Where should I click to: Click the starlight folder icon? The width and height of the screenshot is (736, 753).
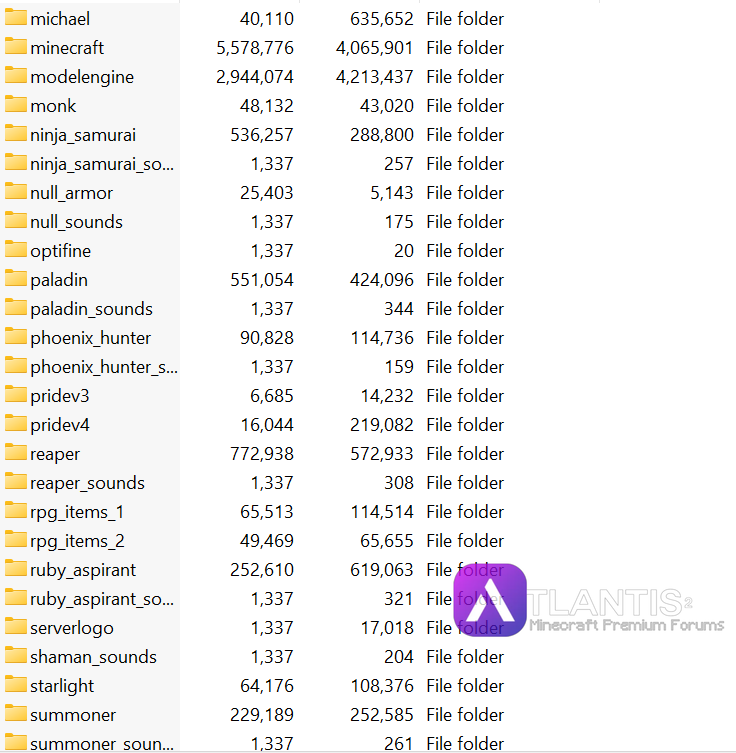click(16, 684)
